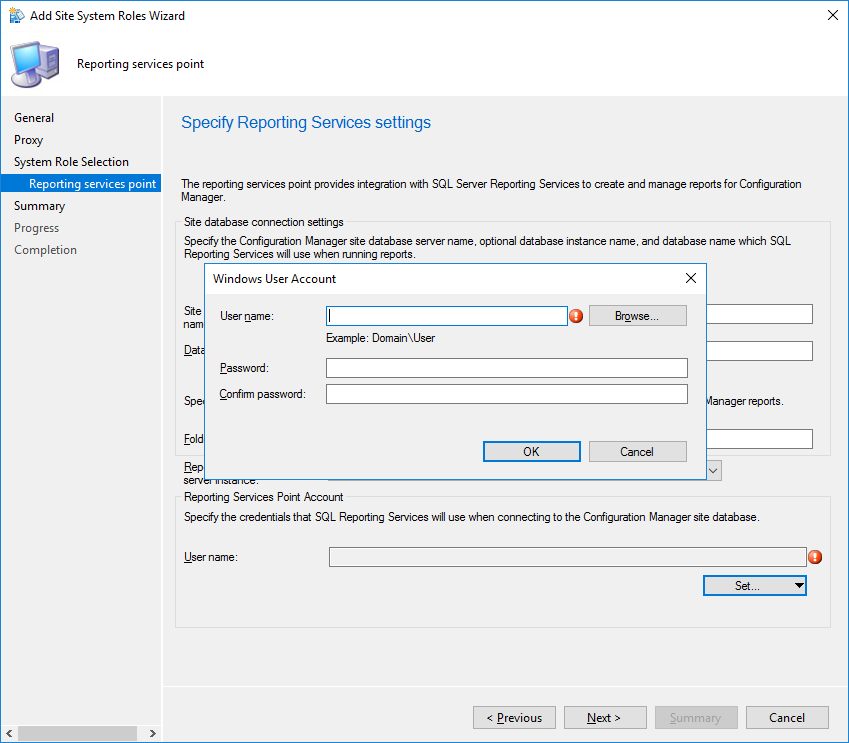Viewport: 849px width, 743px height.
Task: Cancel the Windows User Account dialog
Action: coord(637,451)
